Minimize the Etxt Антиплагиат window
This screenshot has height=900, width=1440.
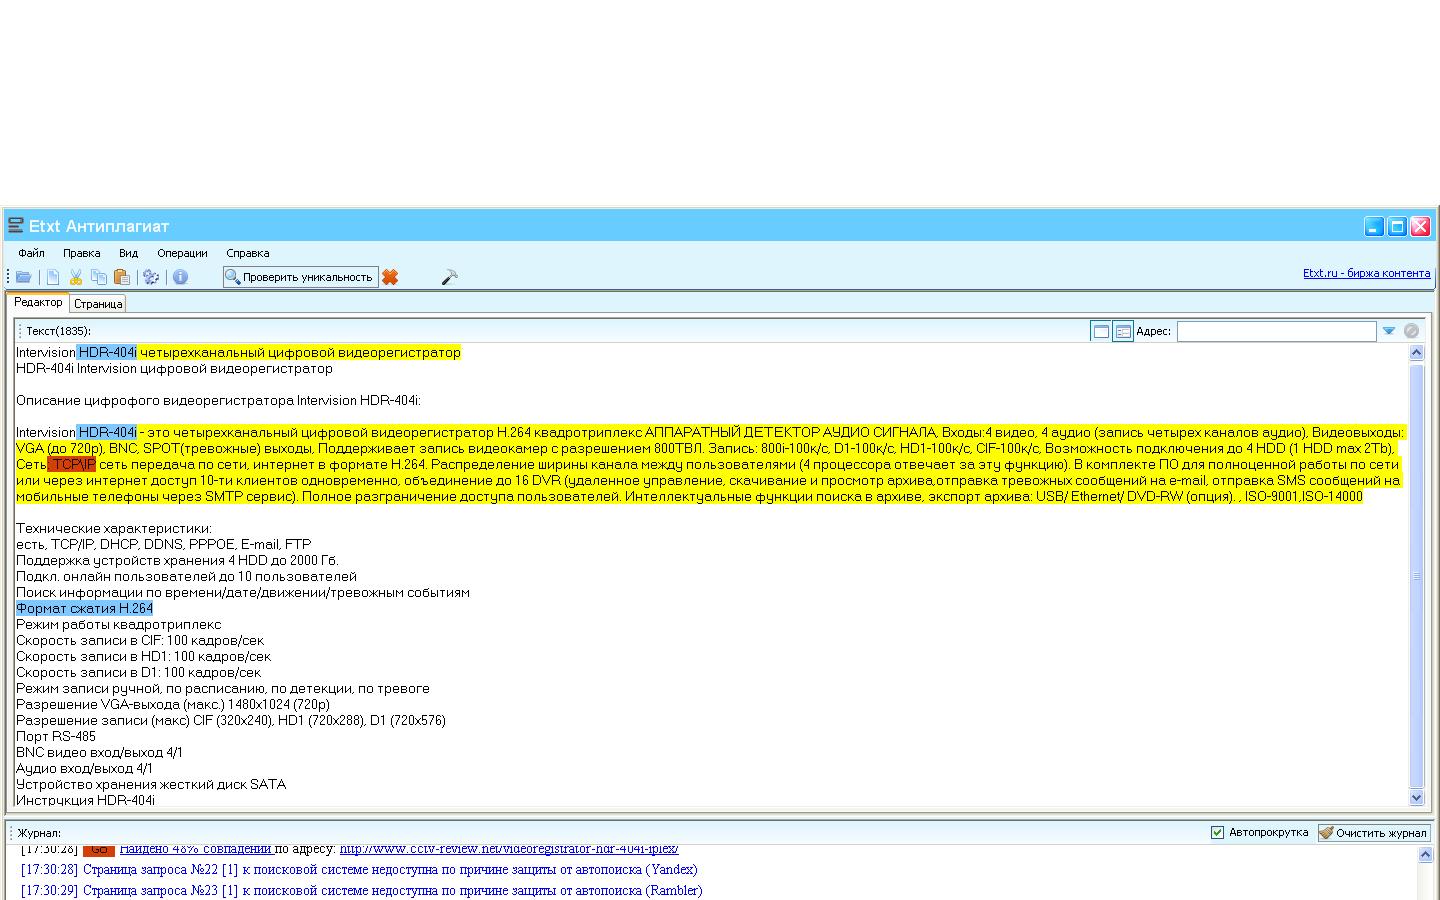[x=1374, y=226]
